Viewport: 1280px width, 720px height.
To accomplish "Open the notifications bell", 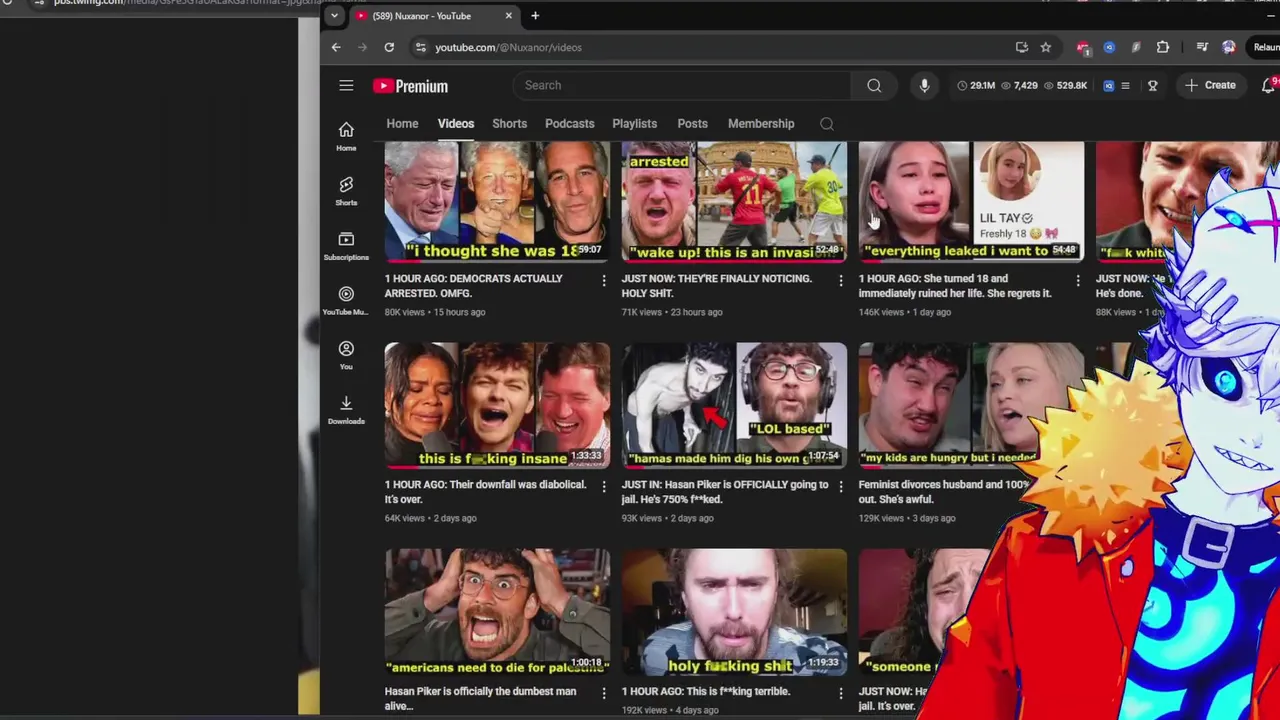I will coord(1268,86).
